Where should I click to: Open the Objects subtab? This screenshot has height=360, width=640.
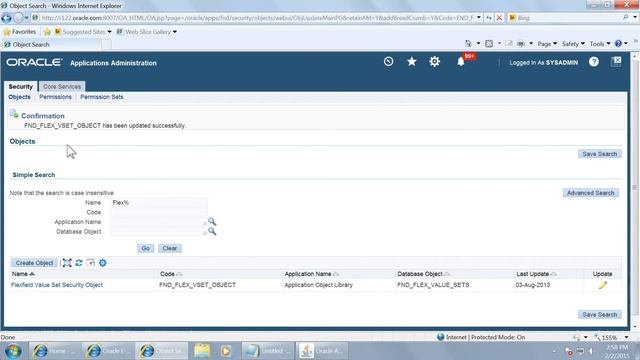19,97
